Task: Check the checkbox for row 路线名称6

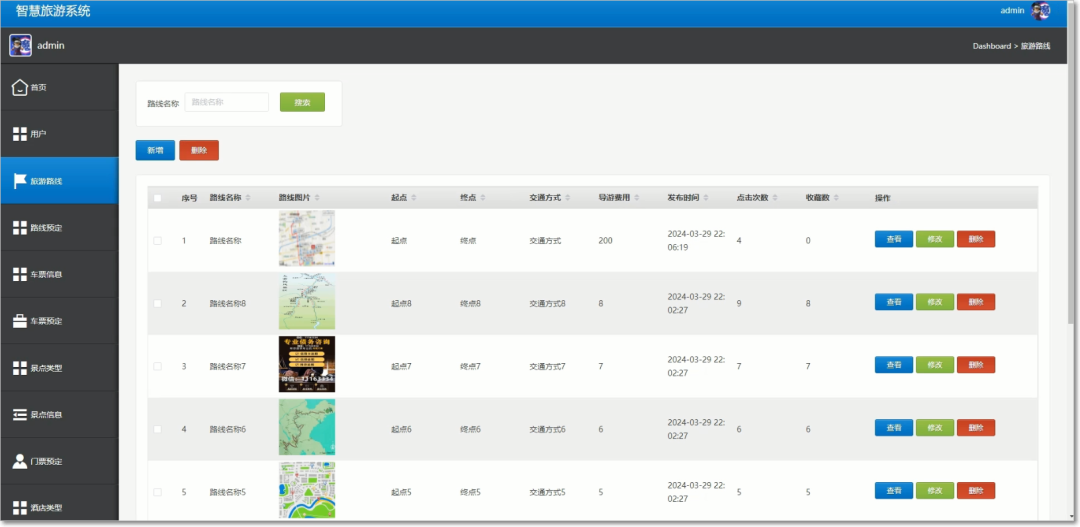Action: pos(158,429)
